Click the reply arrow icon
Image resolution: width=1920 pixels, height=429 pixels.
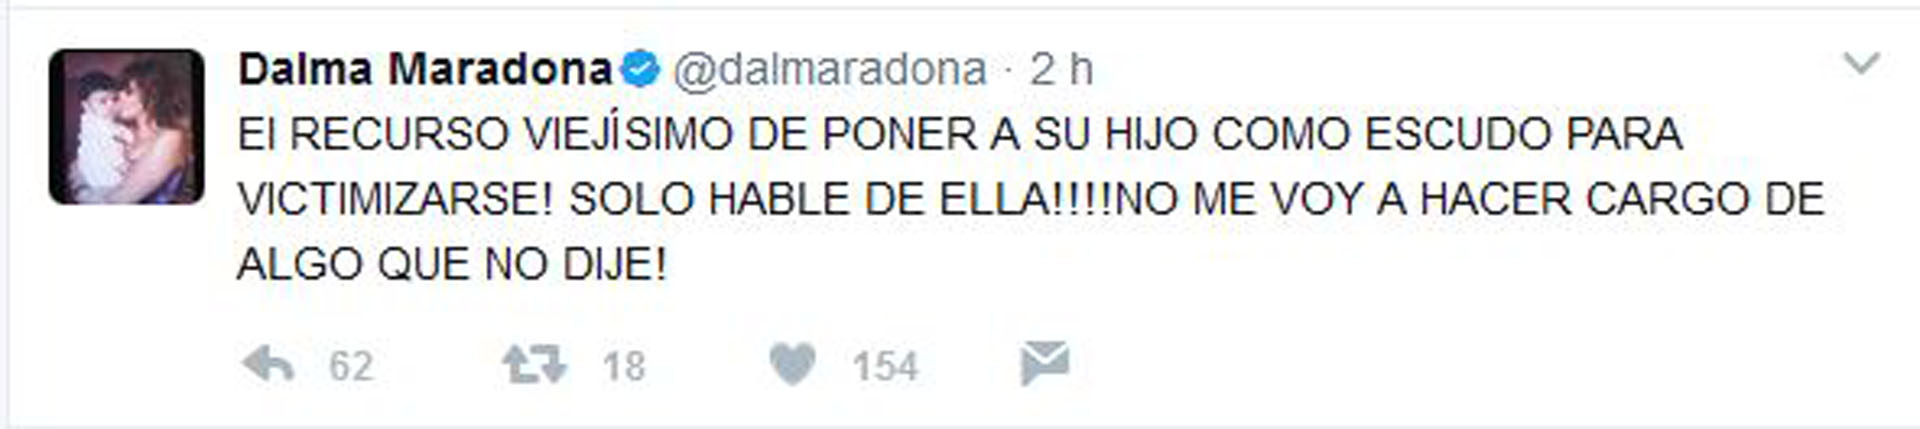(268, 365)
